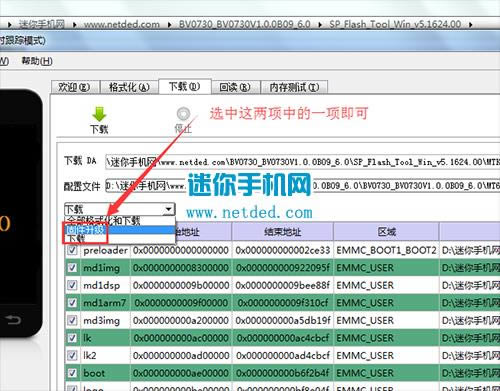The image size is (500, 391).
Task: Select the md3img partition name cell
Action: 105,320
